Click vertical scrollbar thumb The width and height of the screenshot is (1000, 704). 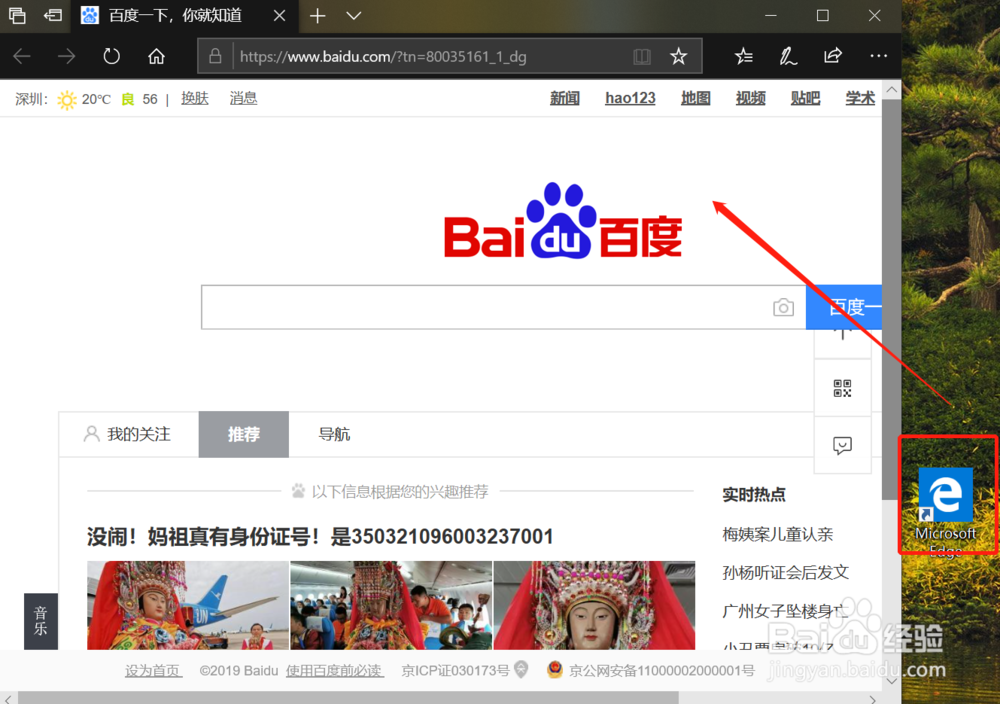[892, 300]
